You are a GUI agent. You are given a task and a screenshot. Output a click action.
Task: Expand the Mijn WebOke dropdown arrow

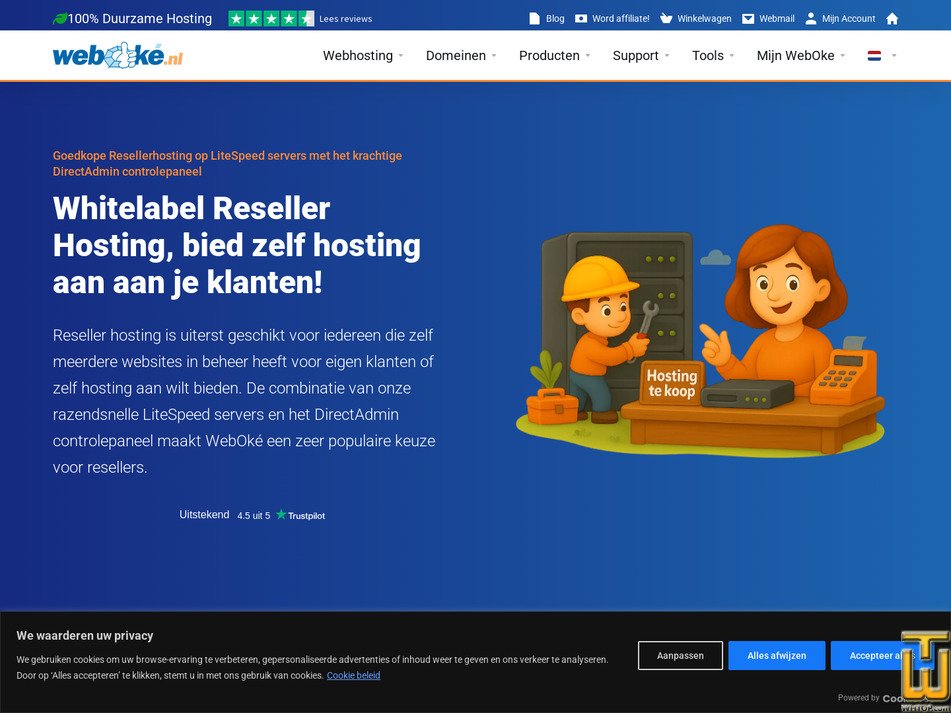pyautogui.click(x=842, y=56)
